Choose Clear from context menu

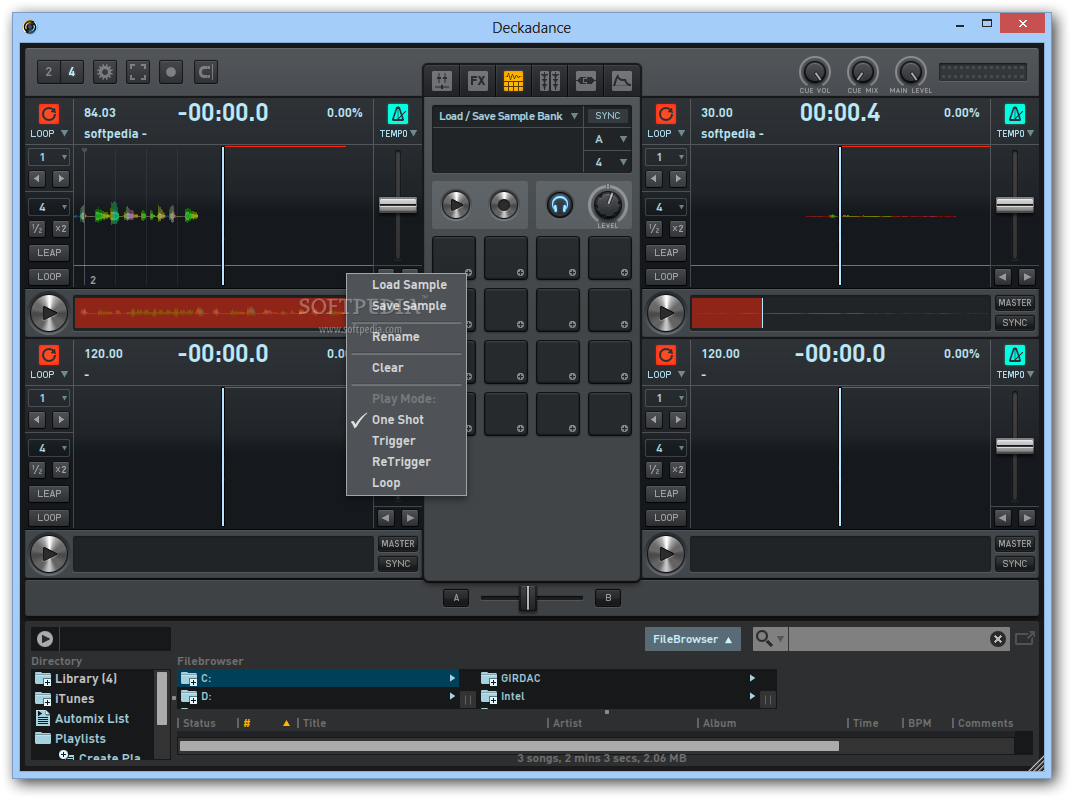click(x=388, y=368)
